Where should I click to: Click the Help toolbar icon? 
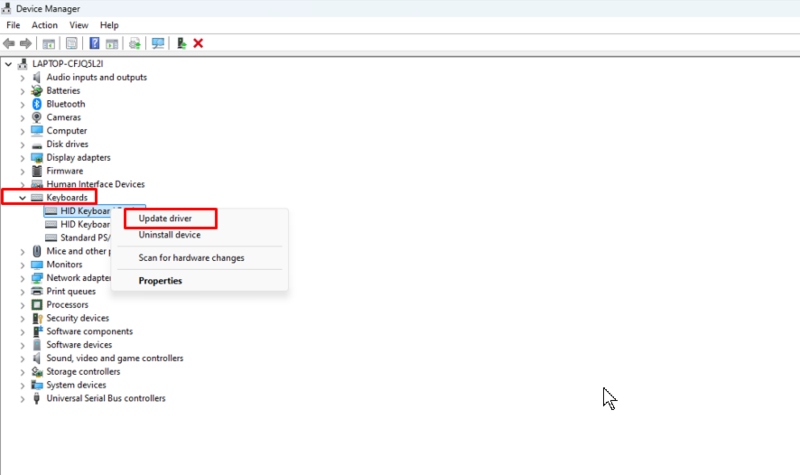94,43
